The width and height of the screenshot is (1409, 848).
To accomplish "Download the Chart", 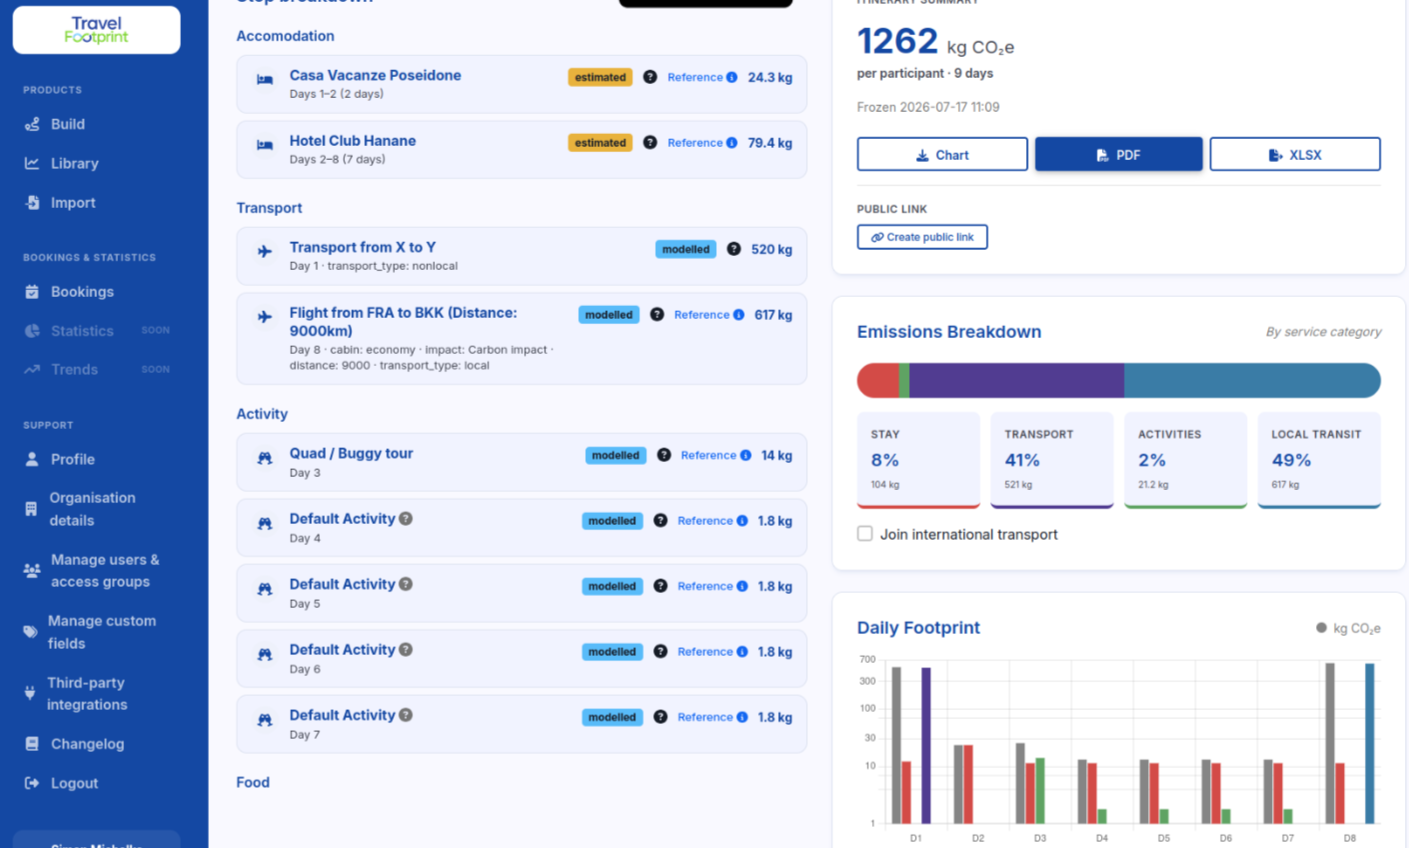I will (x=942, y=155).
